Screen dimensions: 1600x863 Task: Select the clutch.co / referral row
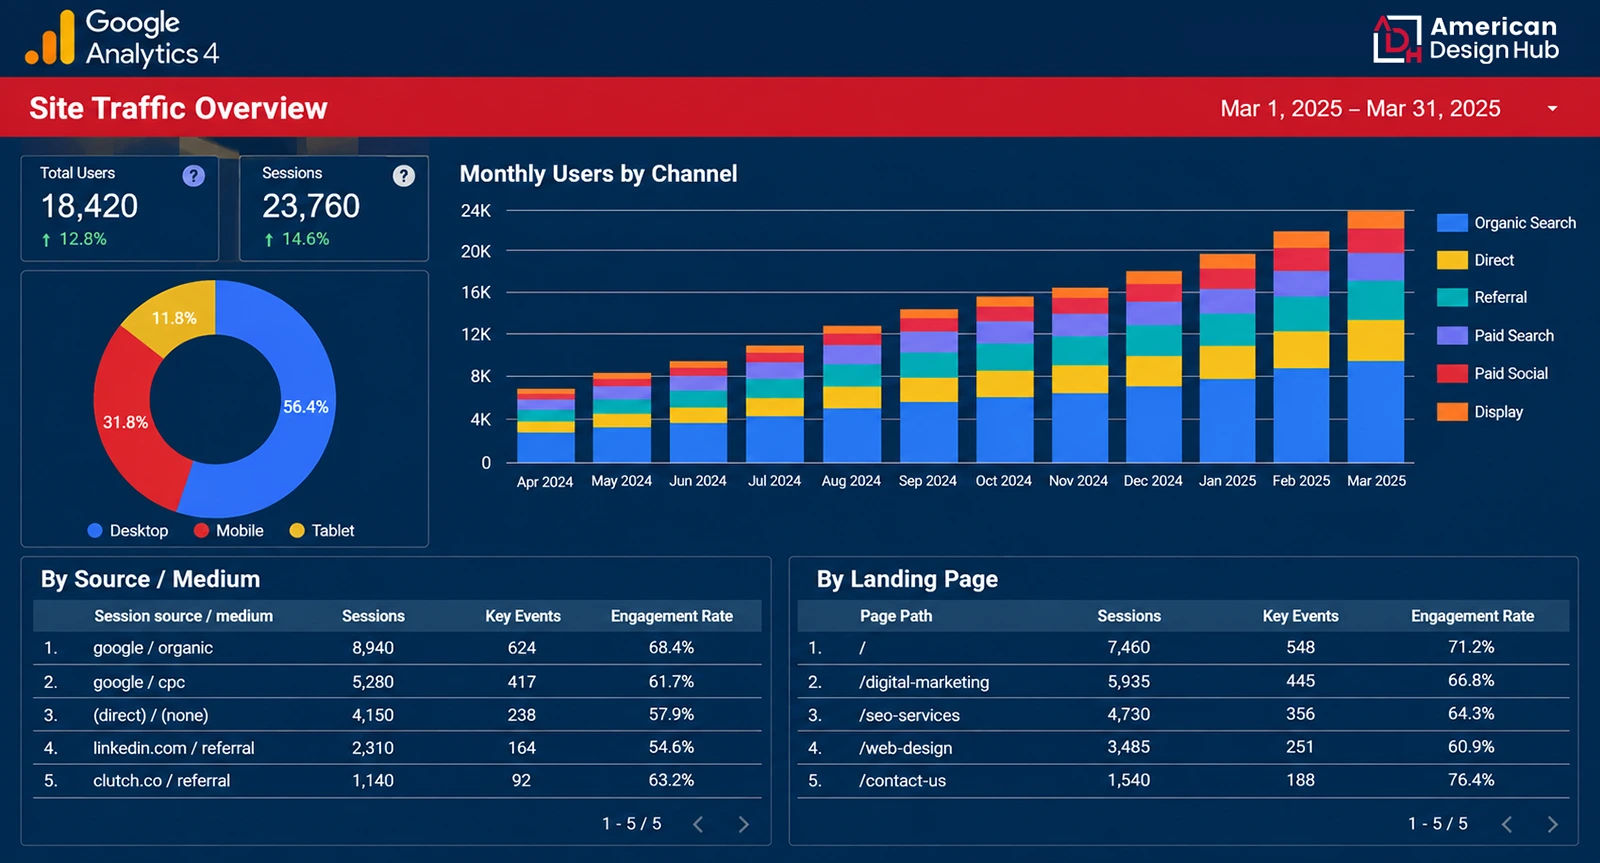397,781
